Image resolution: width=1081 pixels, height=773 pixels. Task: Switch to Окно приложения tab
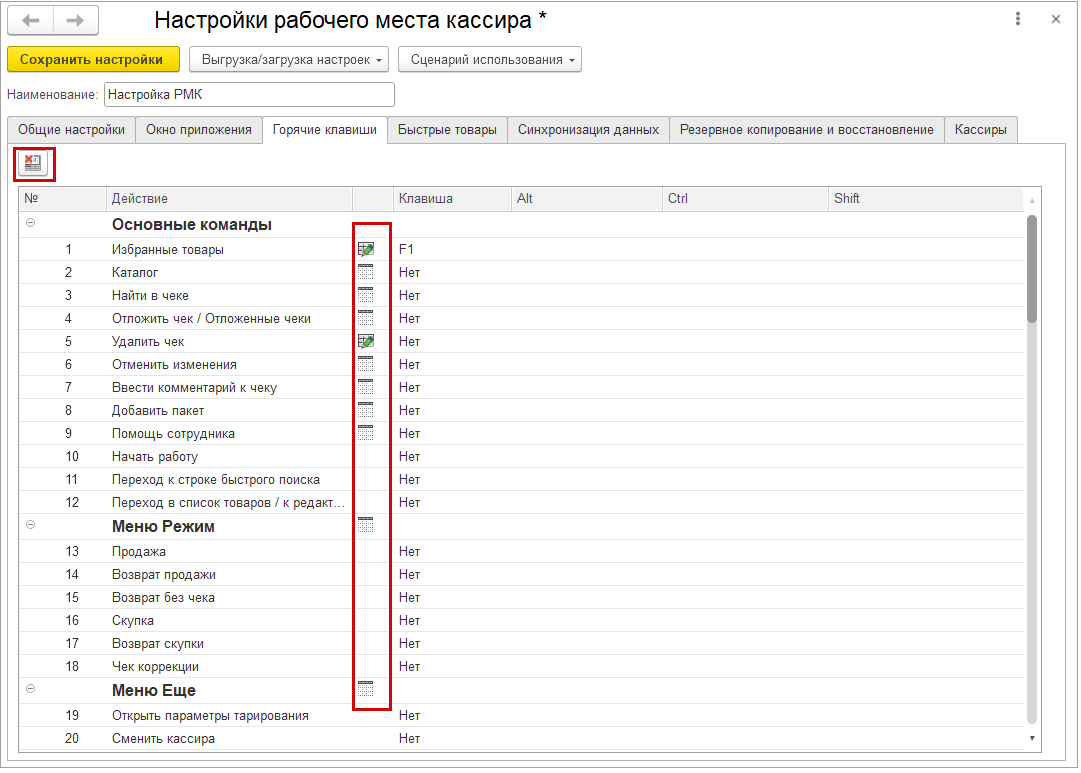click(199, 130)
